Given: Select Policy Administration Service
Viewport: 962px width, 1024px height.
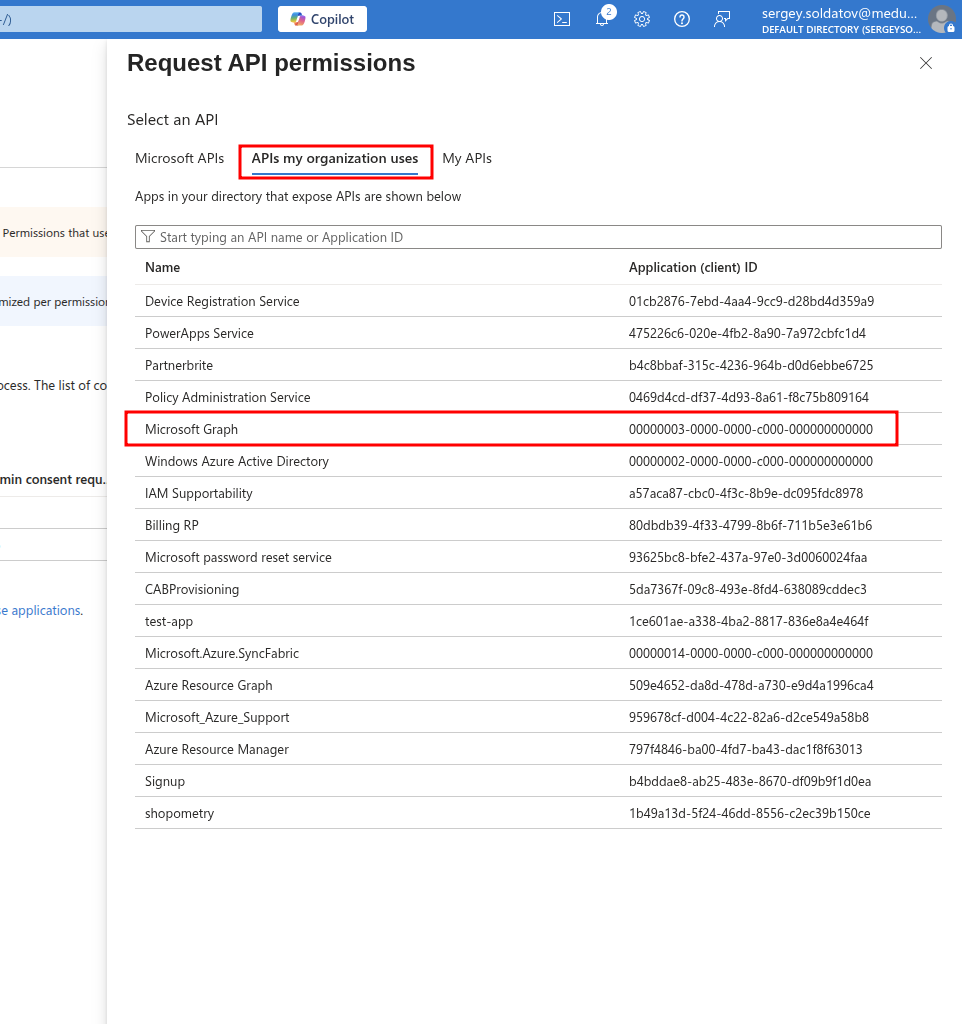Looking at the screenshot, I should (538, 397).
